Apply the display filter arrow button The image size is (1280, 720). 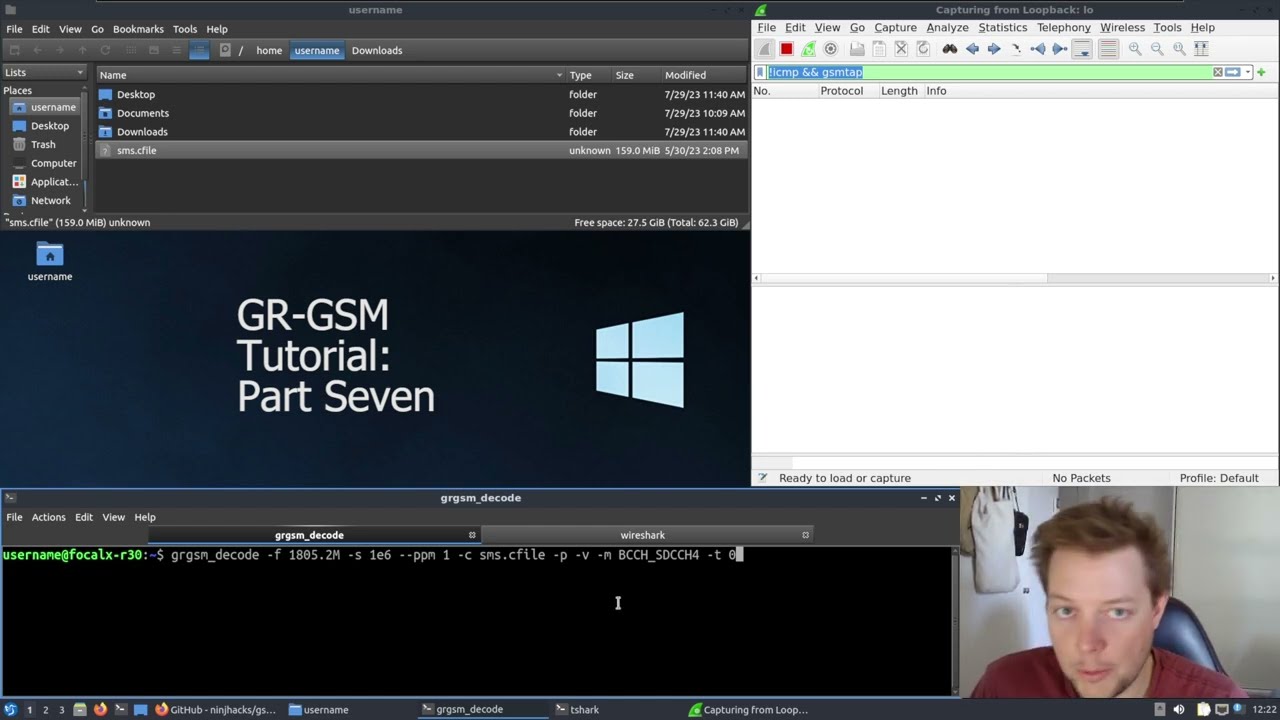coord(1232,72)
